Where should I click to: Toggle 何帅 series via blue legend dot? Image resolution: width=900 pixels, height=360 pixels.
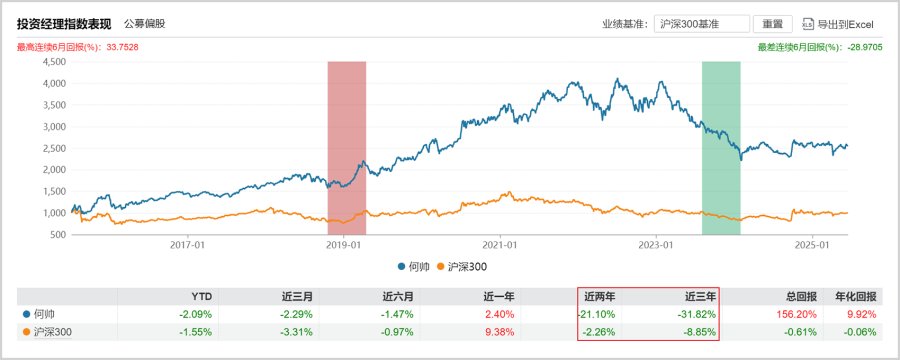point(401,266)
